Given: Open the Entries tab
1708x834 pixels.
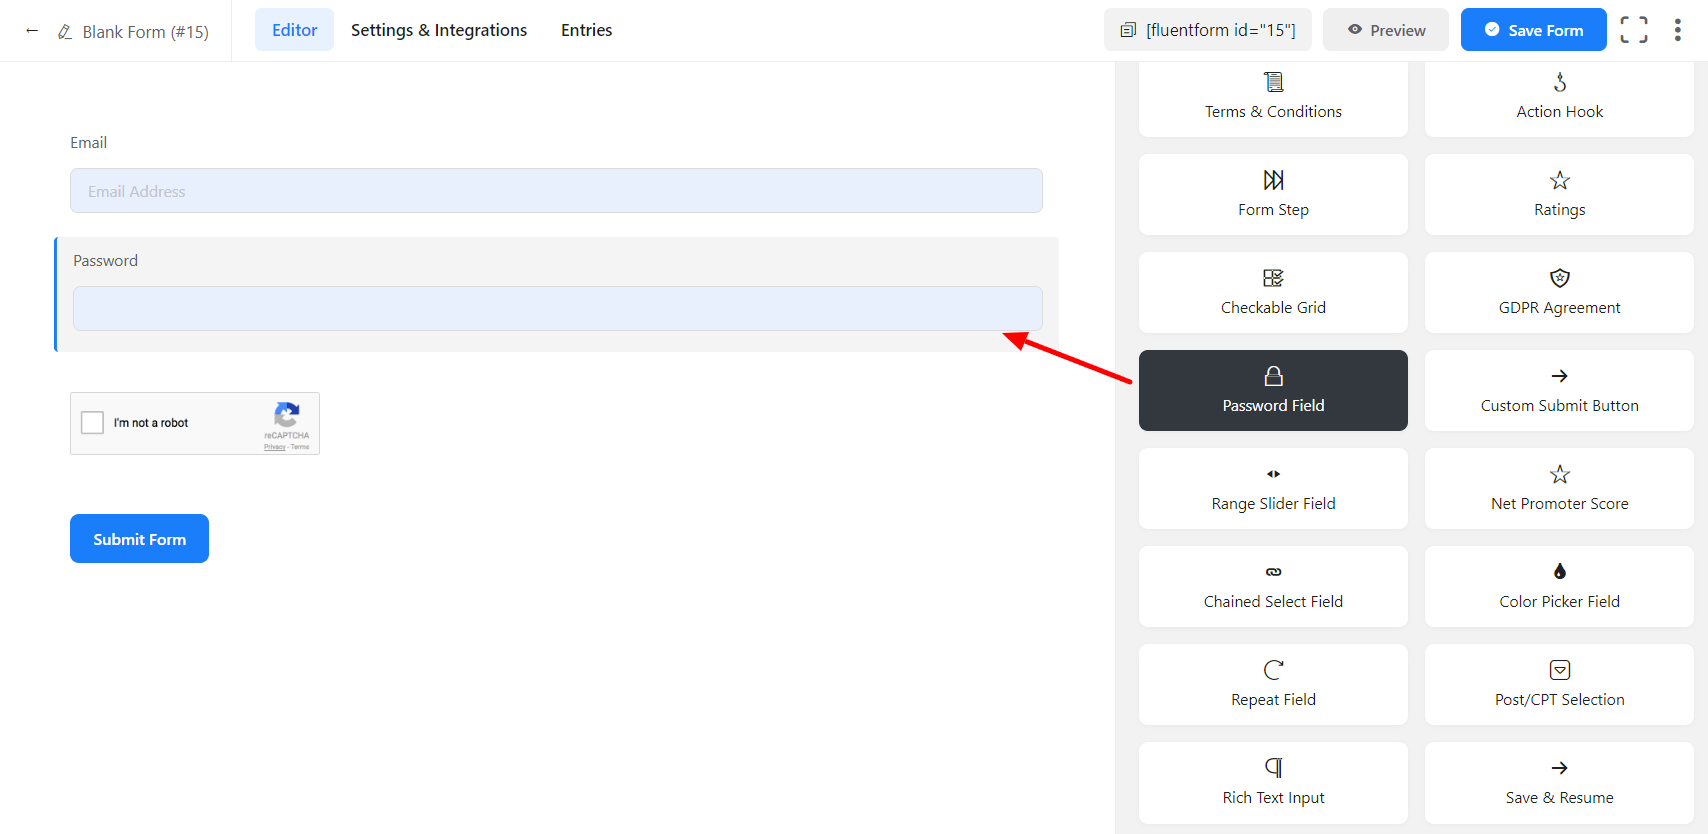Looking at the screenshot, I should [x=586, y=30].
